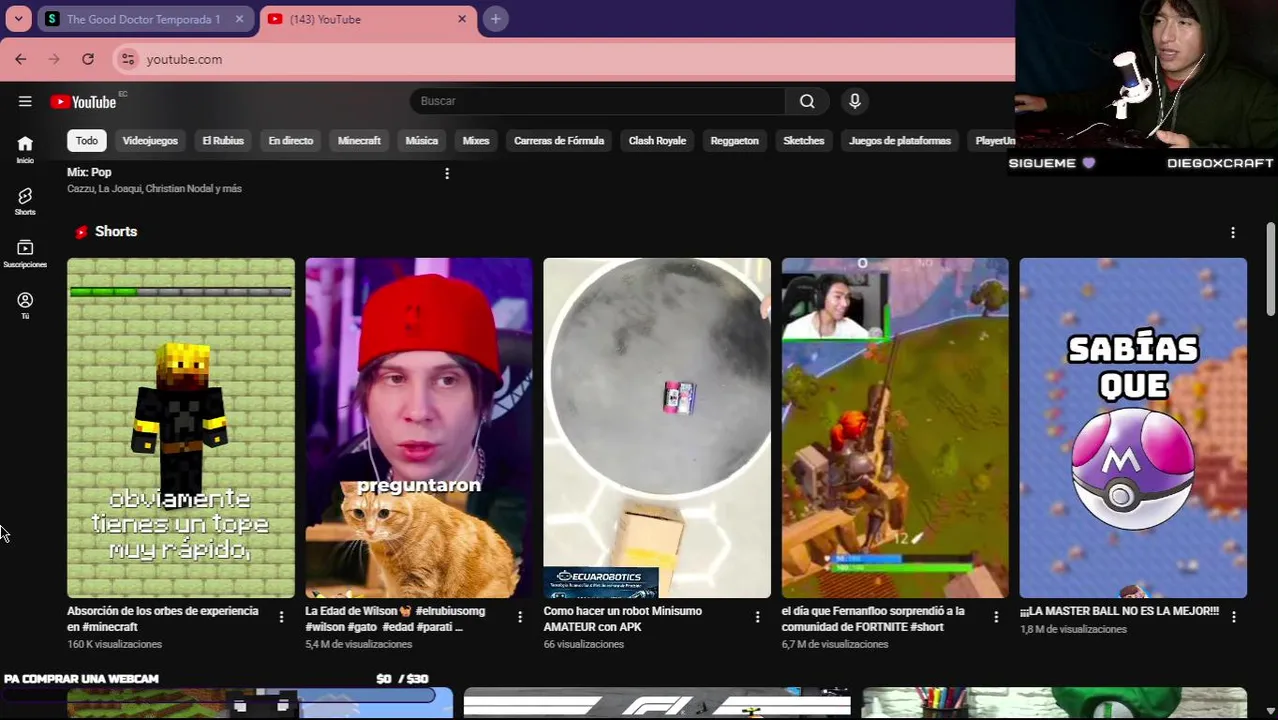Viewport: 1278px width, 720px height.
Task: Go back with the browser back arrow
Action: click(20, 59)
